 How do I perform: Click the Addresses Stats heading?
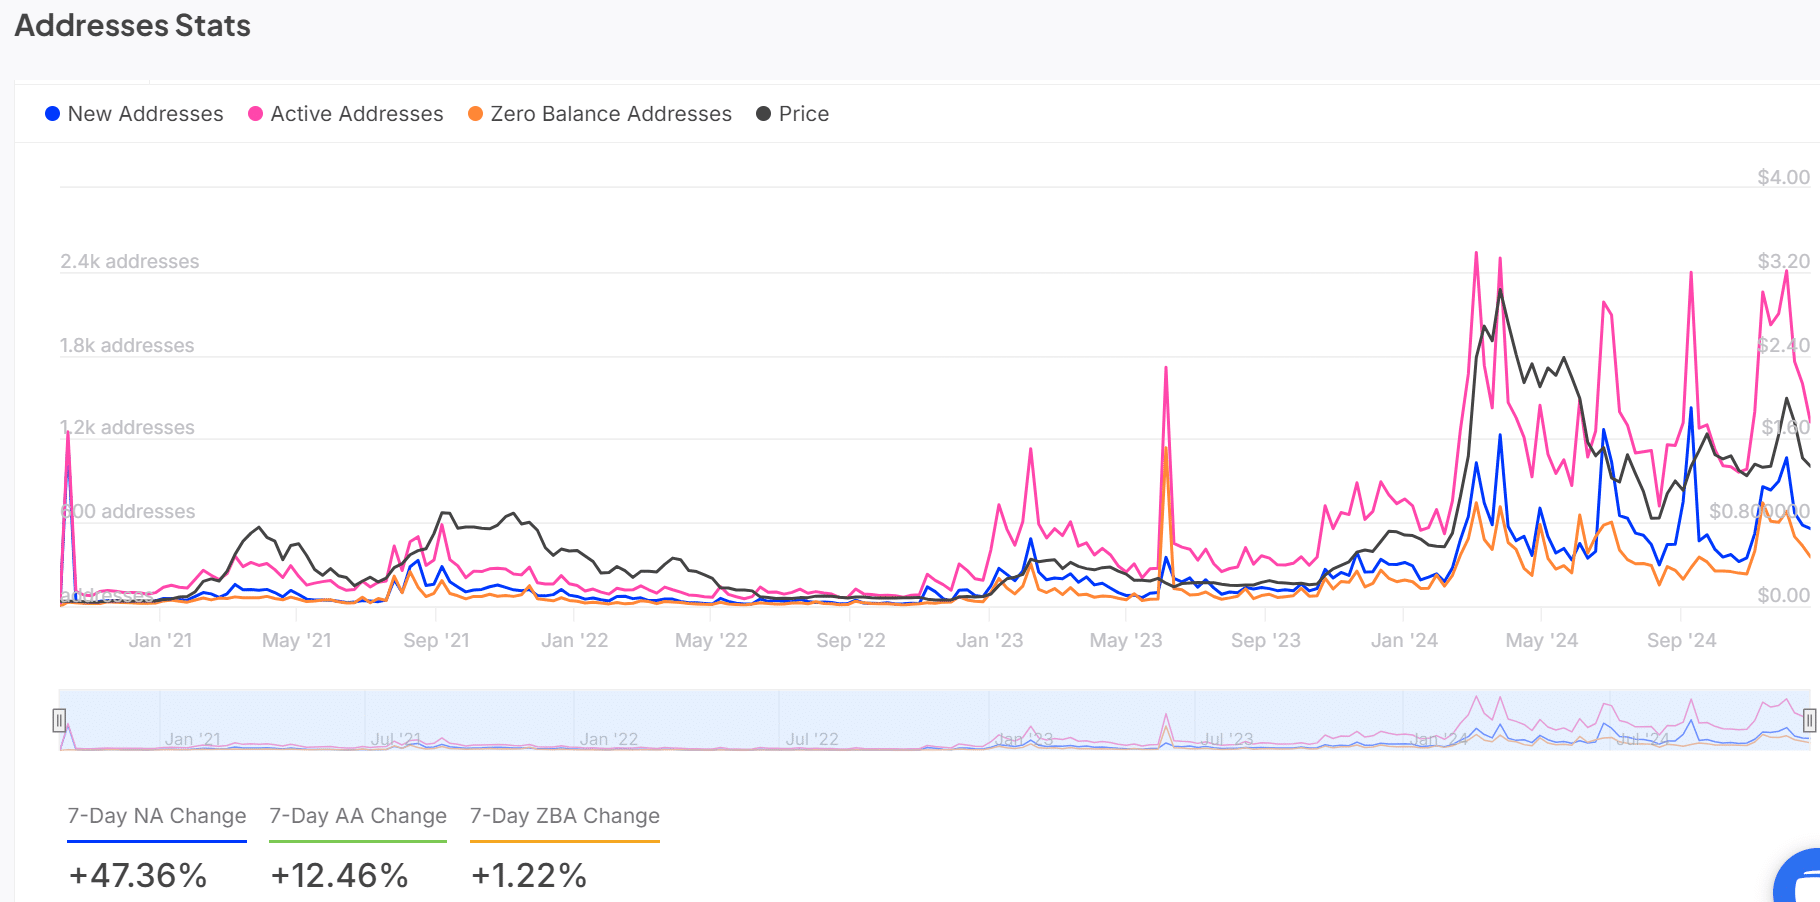(133, 26)
